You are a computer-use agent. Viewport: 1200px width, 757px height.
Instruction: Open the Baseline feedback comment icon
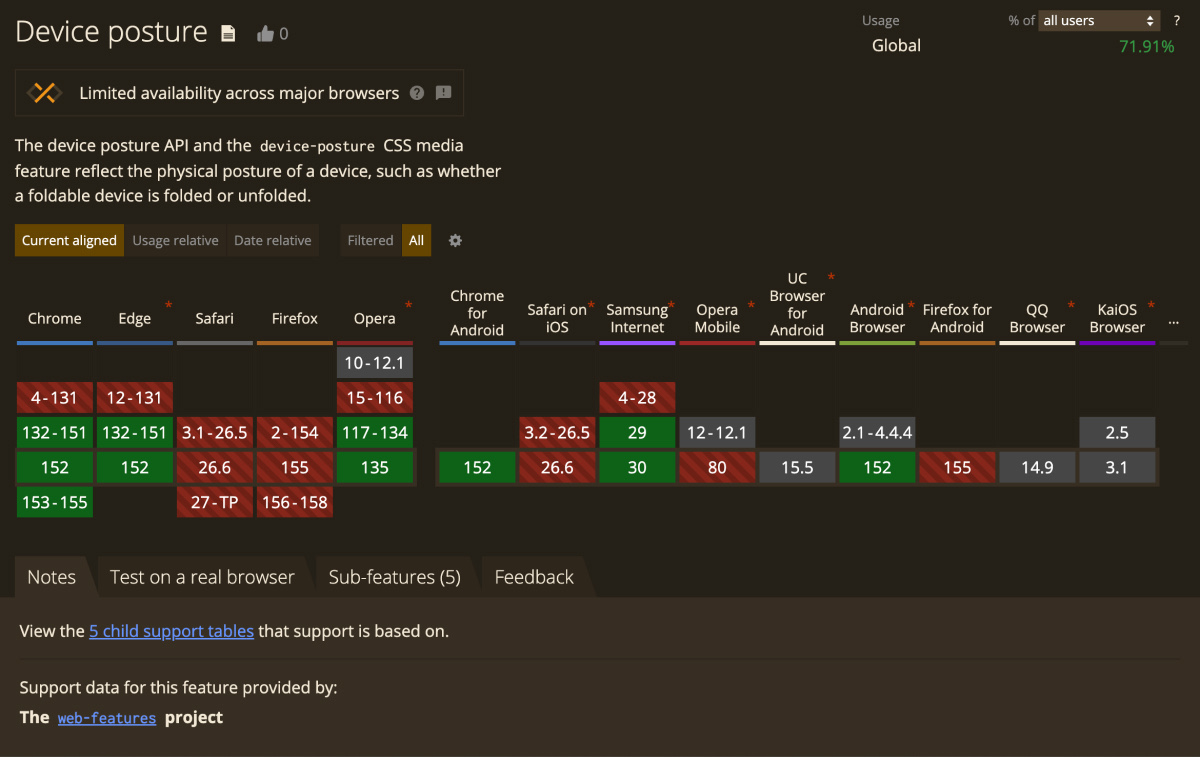pyautogui.click(x=444, y=93)
